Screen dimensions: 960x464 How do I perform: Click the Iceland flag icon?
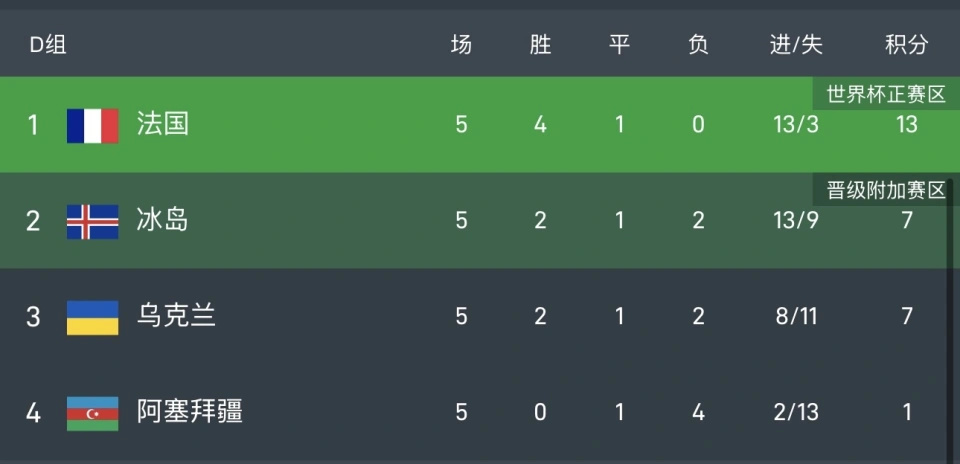point(92,221)
